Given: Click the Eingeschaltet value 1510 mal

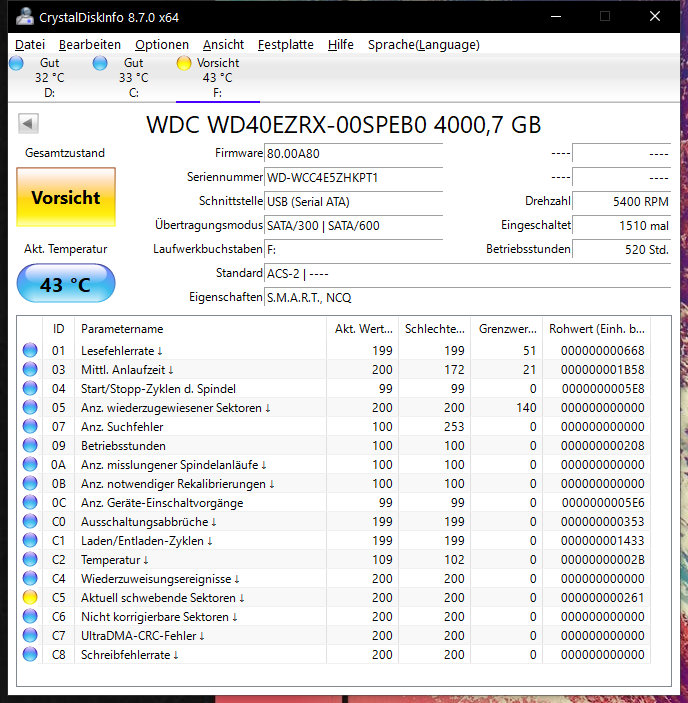Looking at the screenshot, I should click(622, 226).
